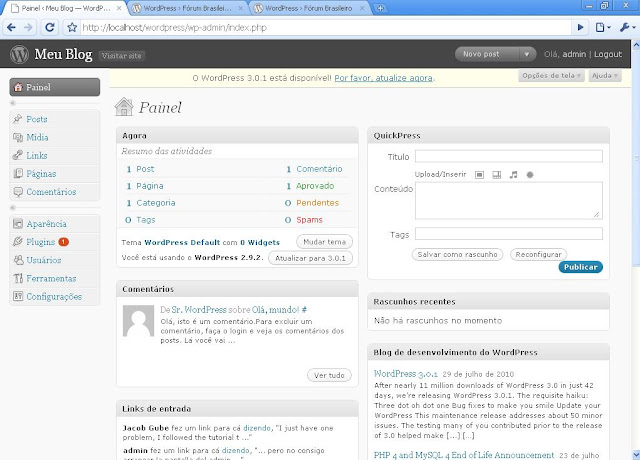Screen dimensions: 640x460
Task: Click the Plugins update count badge
Action: 63,242
